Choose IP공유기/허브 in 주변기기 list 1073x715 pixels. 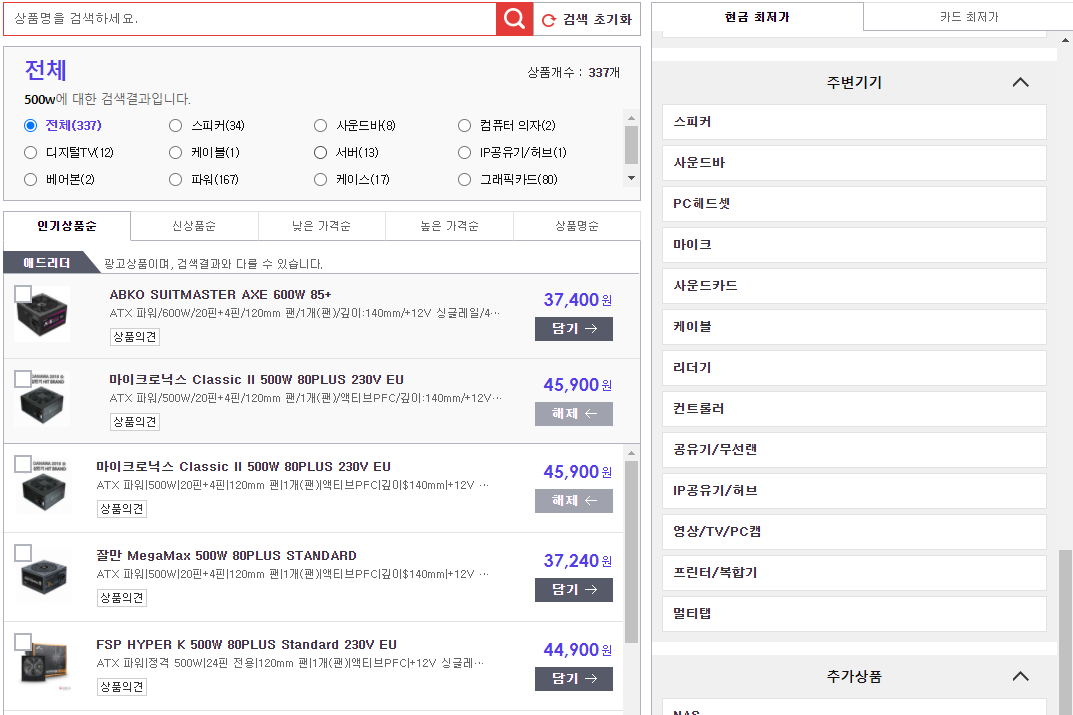854,491
